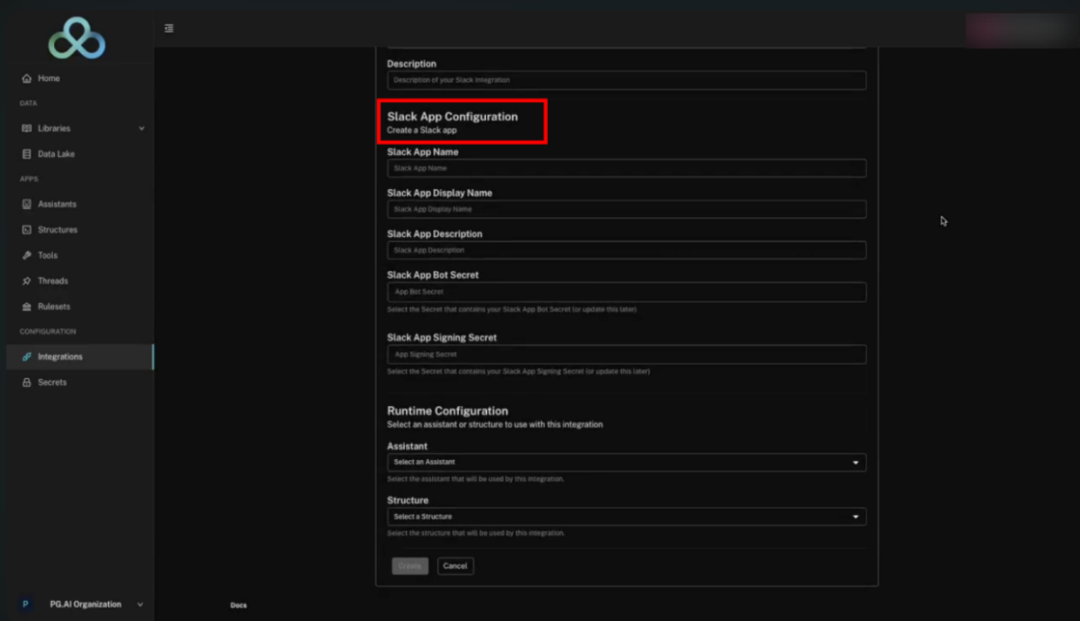Click the Tools wrench icon
The image size is (1080, 621).
26,255
